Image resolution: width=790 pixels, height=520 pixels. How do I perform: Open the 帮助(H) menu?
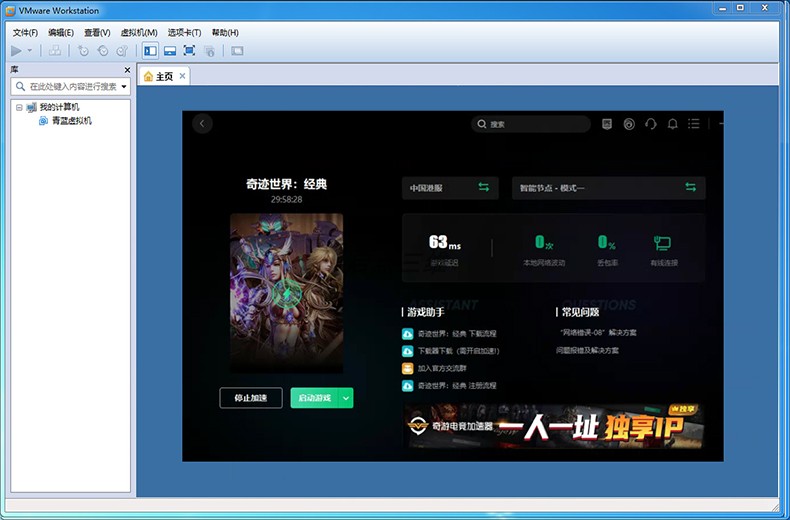click(x=225, y=32)
